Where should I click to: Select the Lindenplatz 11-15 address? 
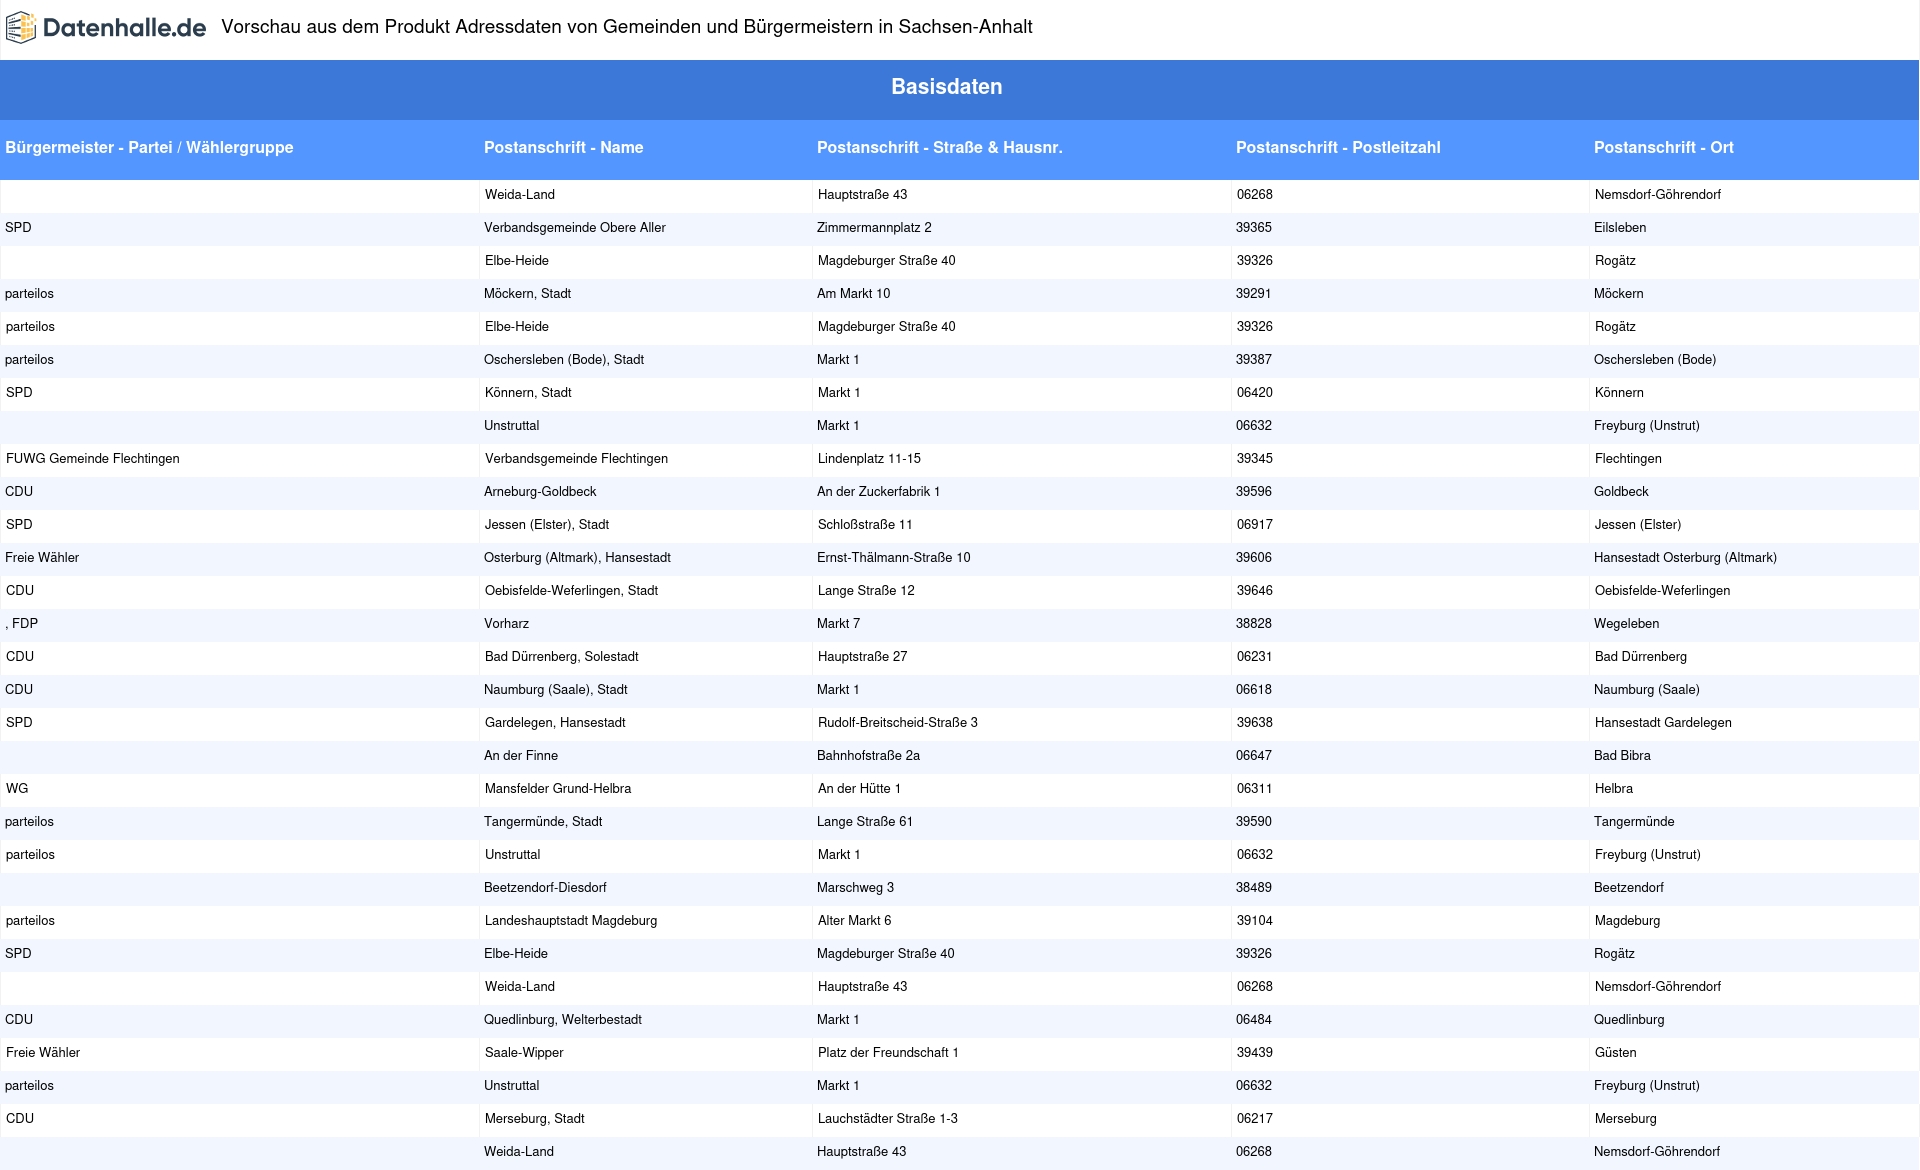(x=869, y=459)
